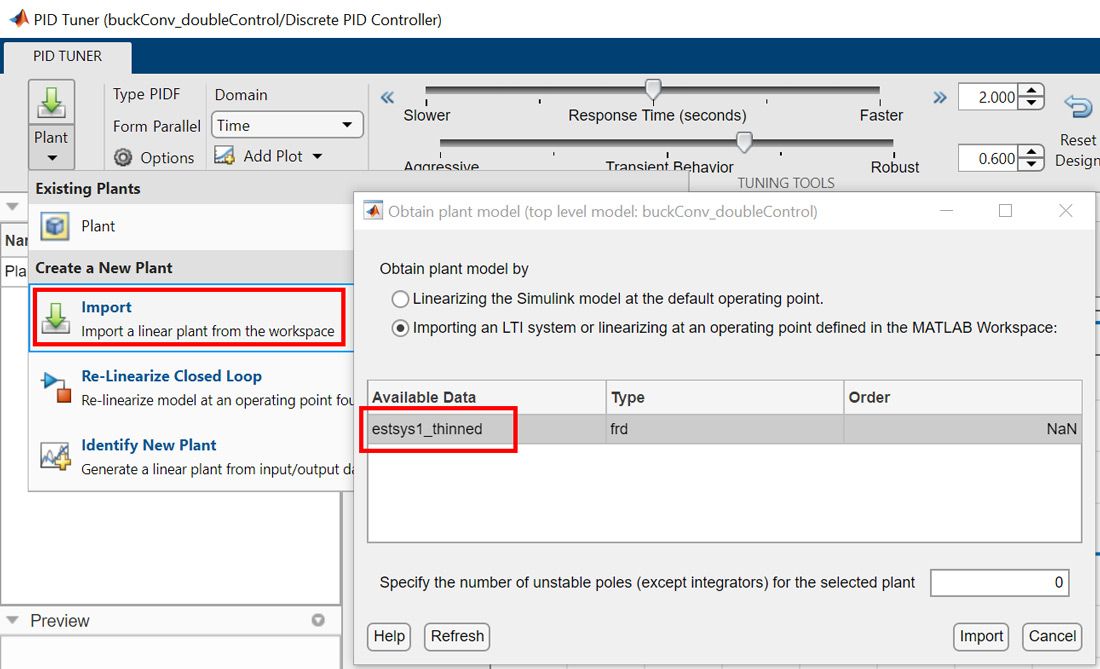Select Importing an LTI system radio option
This screenshot has height=669, width=1100.
click(x=401, y=328)
